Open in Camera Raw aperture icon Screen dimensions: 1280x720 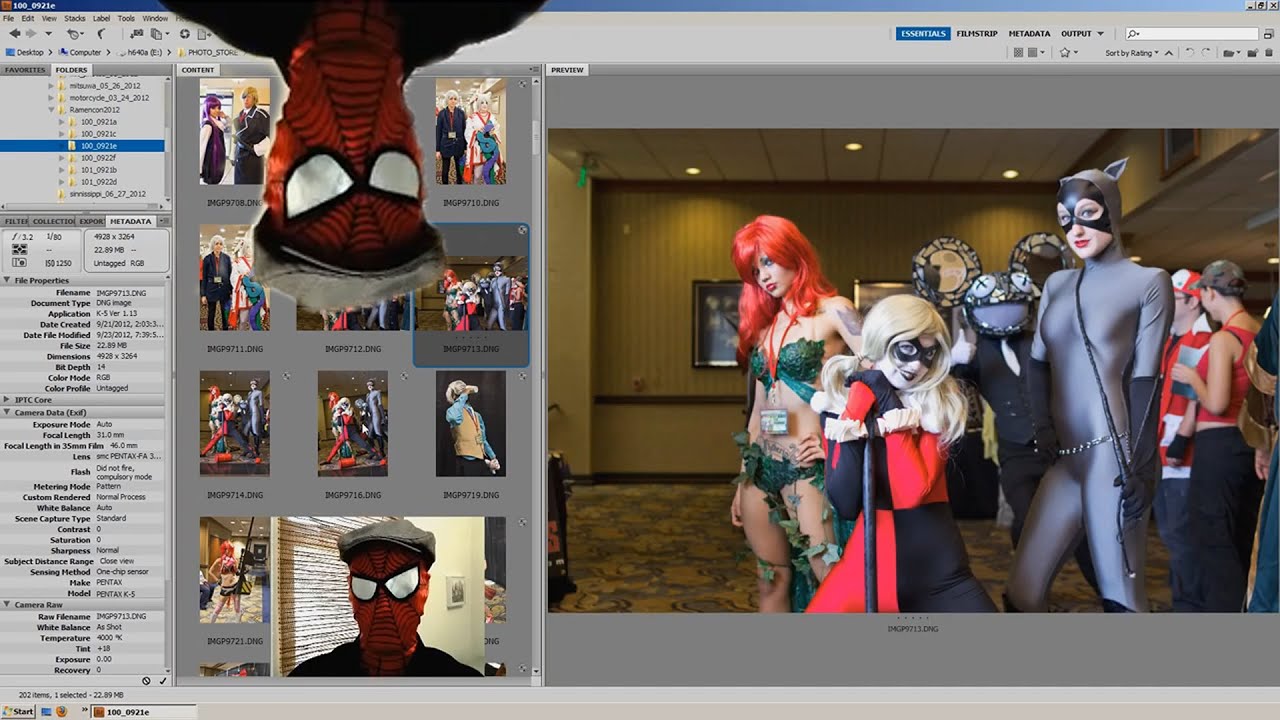[185, 33]
